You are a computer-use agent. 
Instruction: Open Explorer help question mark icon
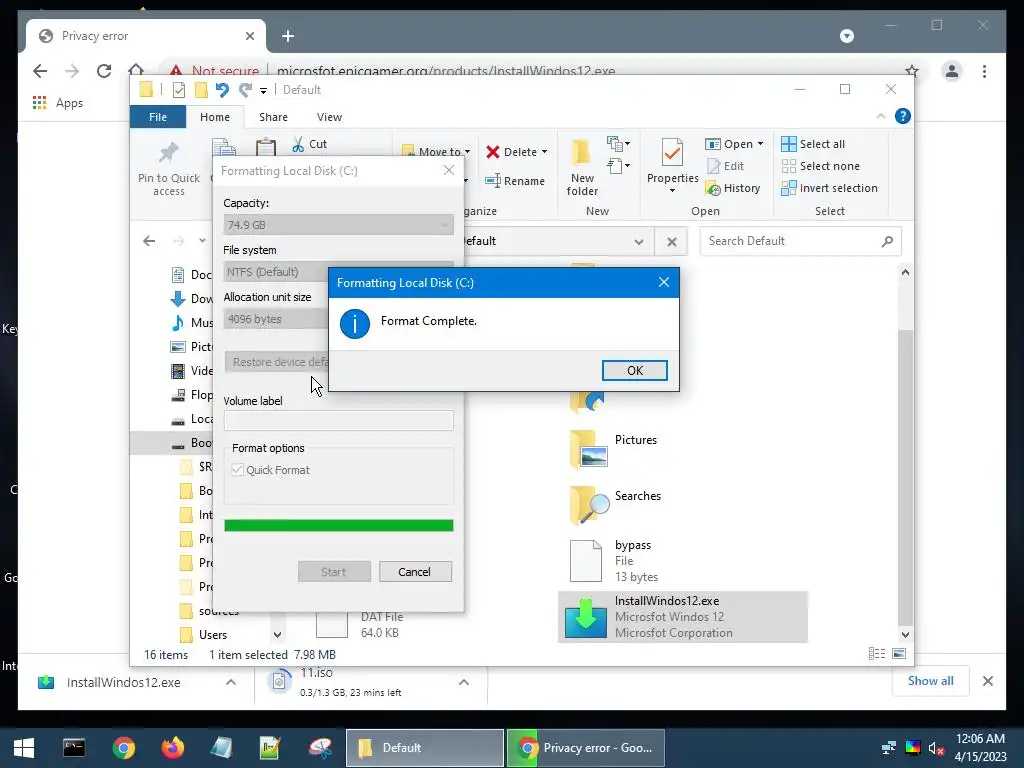(x=903, y=116)
